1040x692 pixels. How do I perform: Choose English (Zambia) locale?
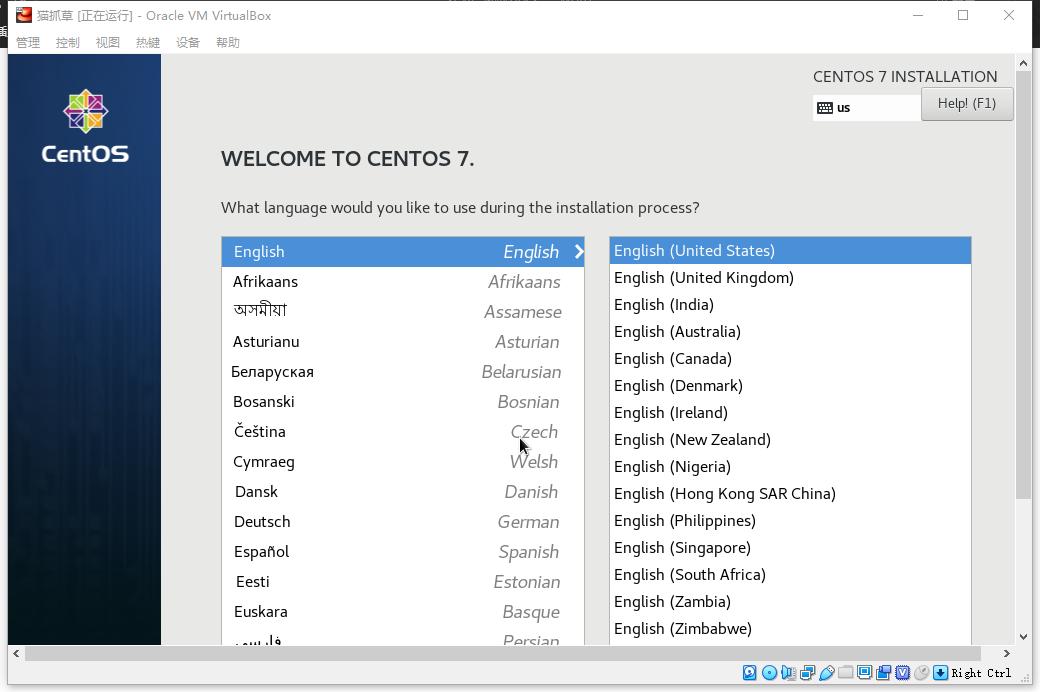click(x=790, y=602)
